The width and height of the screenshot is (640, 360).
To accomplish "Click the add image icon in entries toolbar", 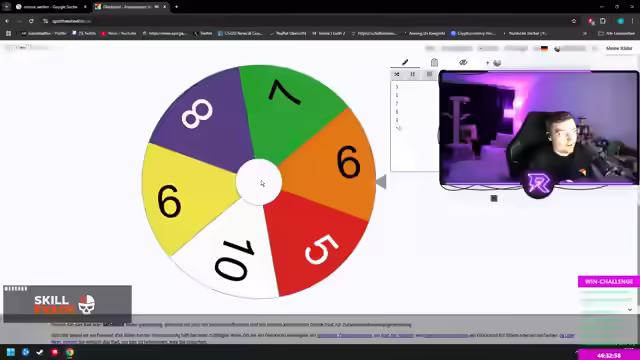I will (429, 74).
